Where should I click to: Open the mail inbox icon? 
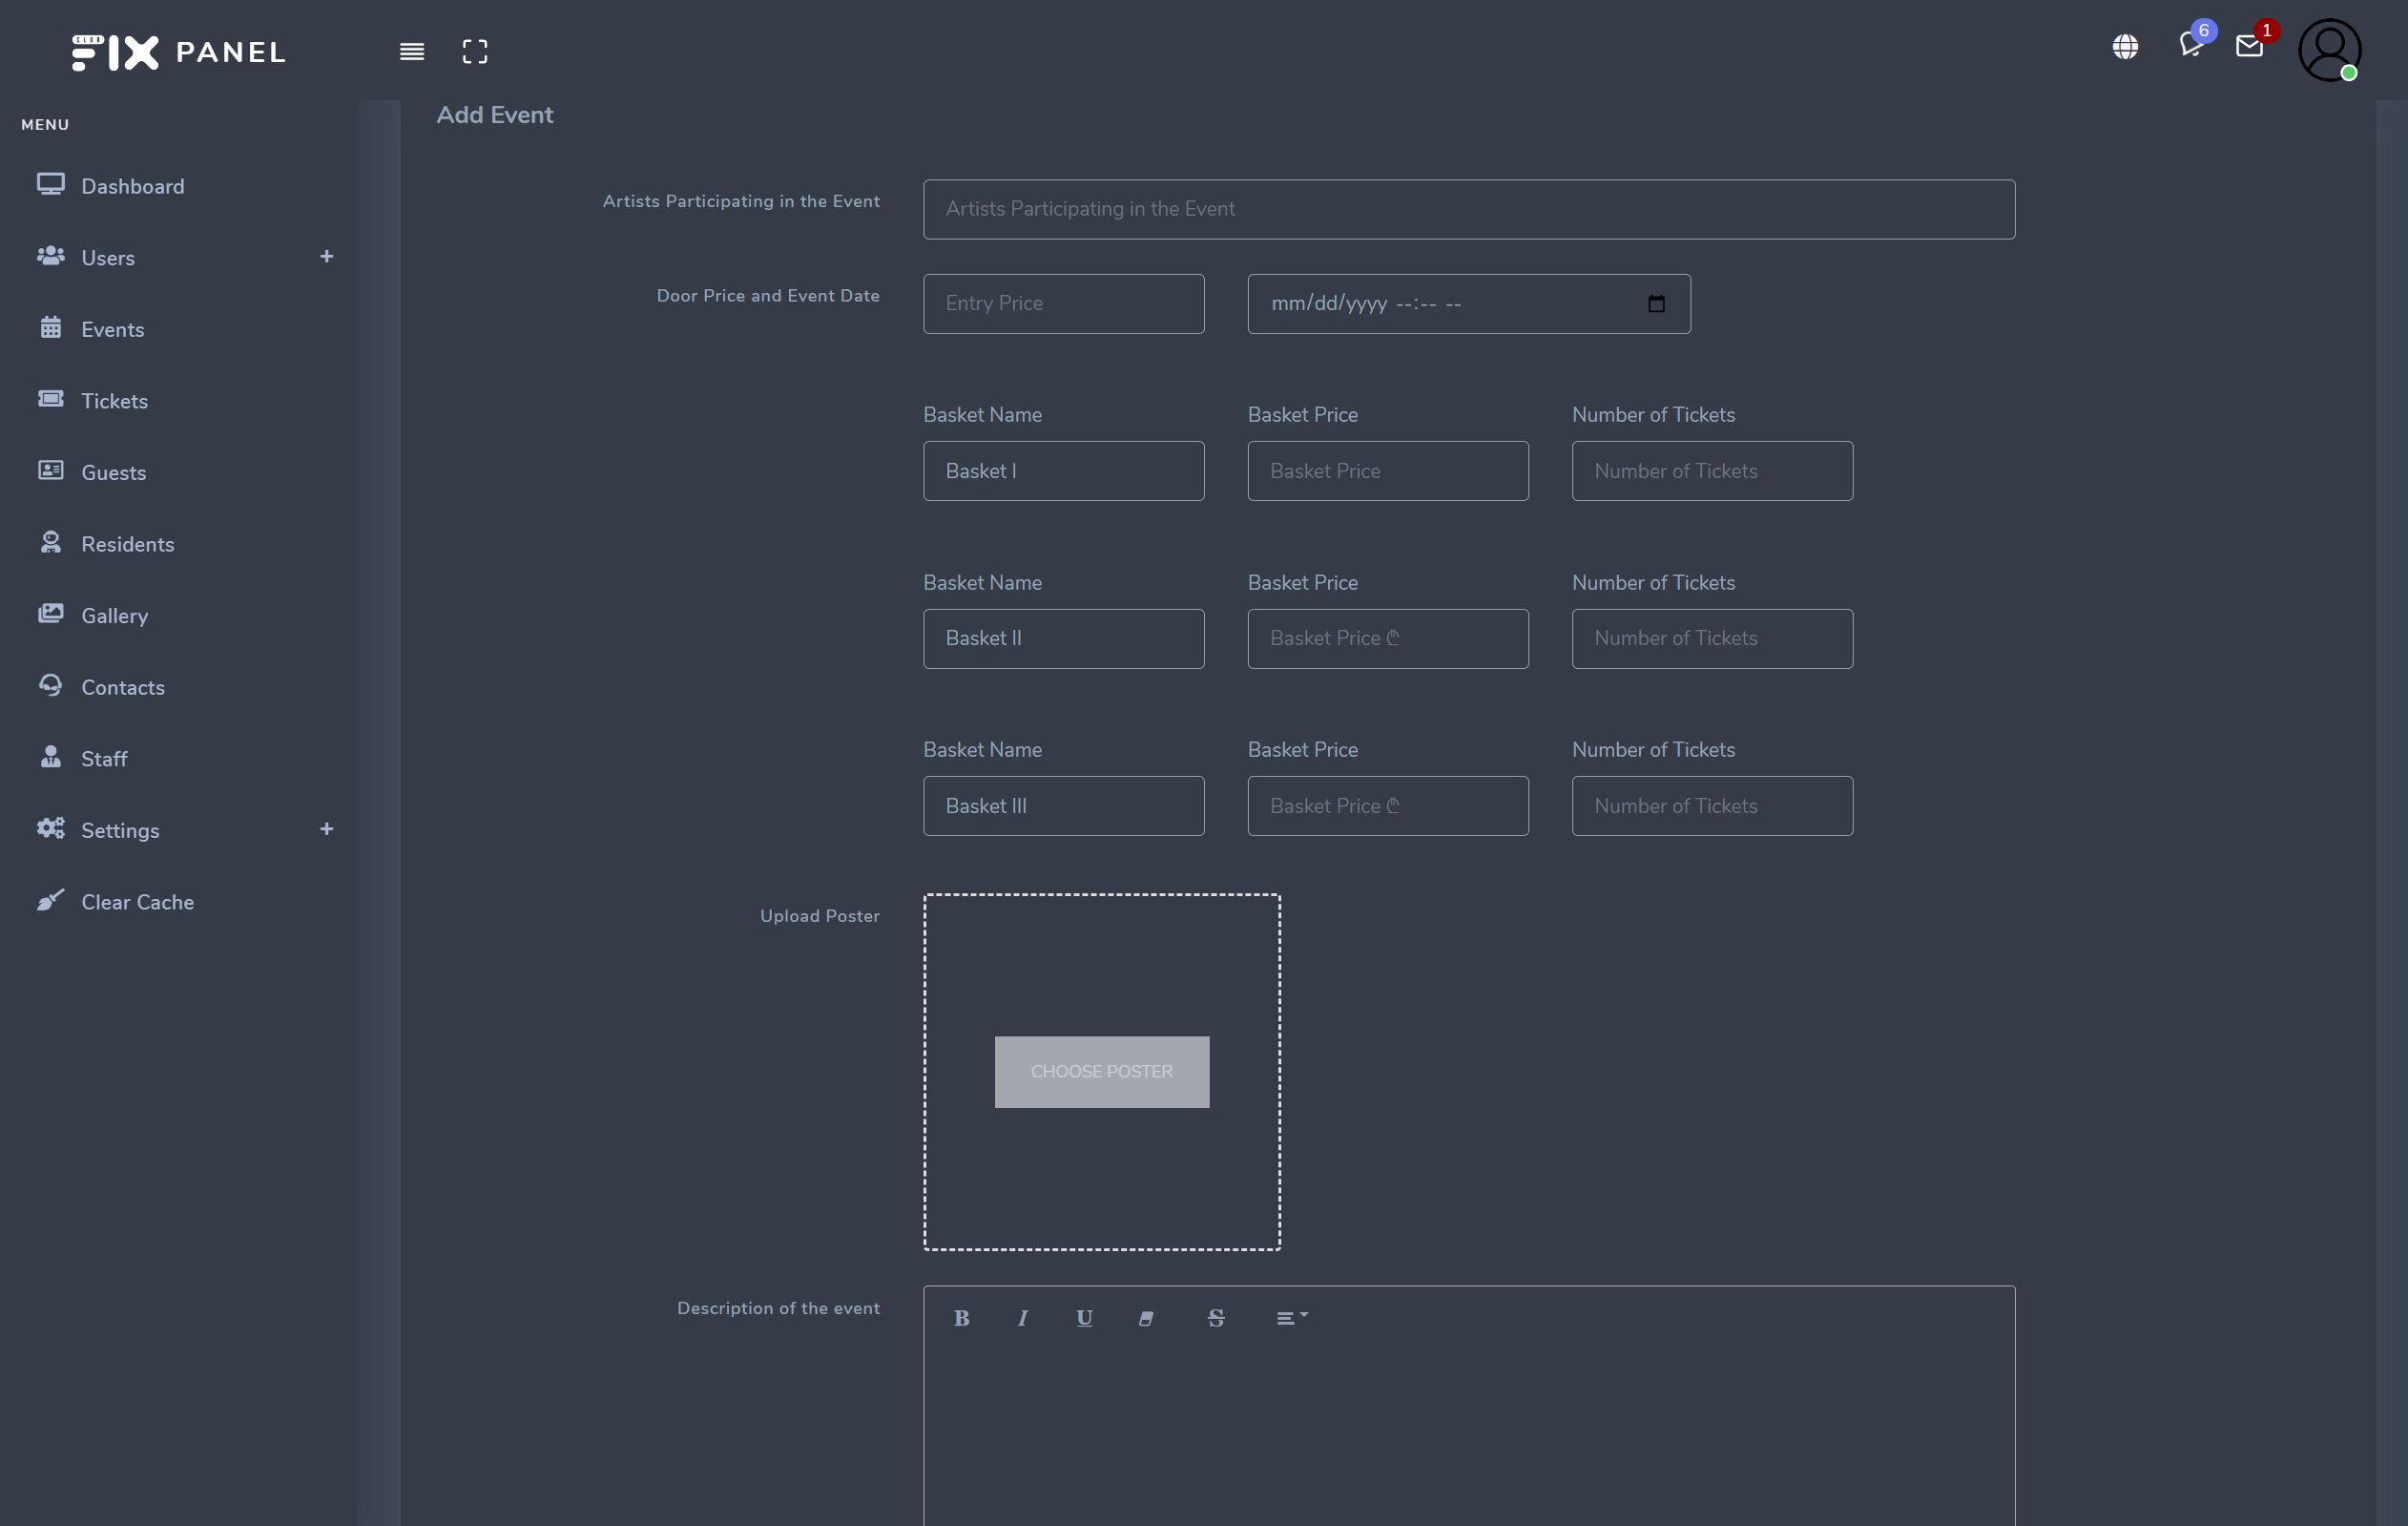[x=2249, y=47]
